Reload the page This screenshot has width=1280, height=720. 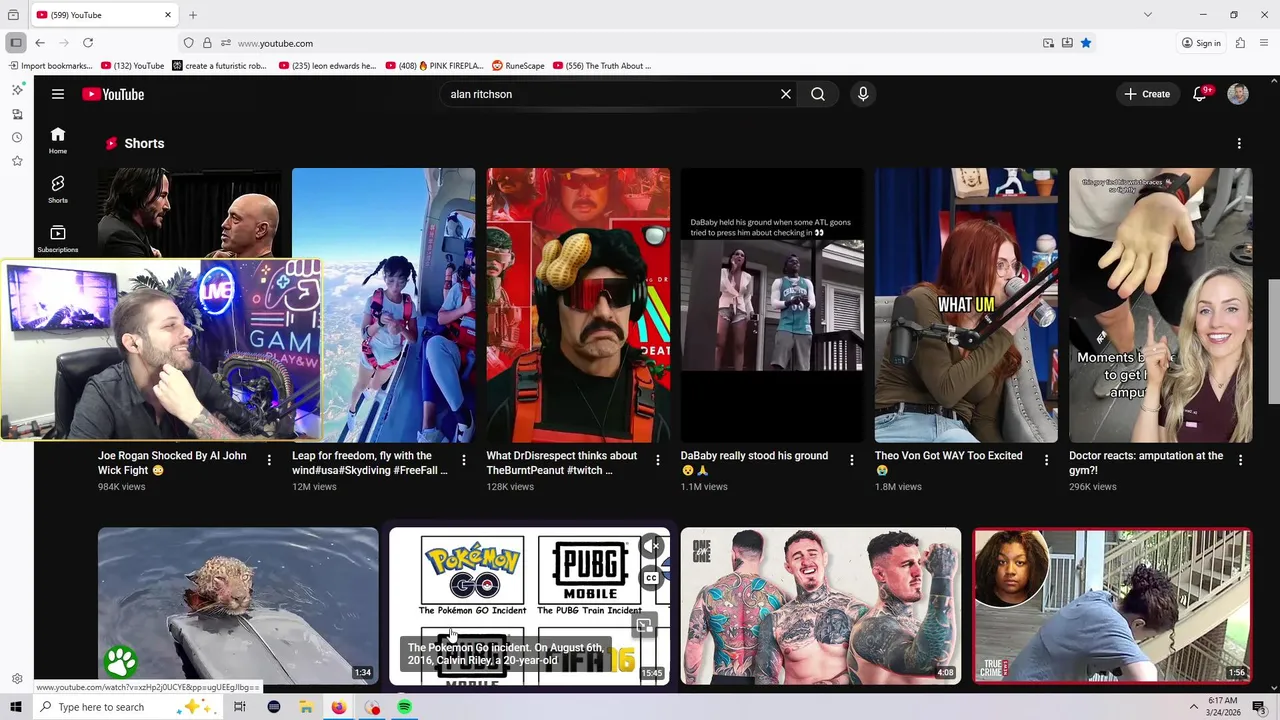tap(88, 43)
